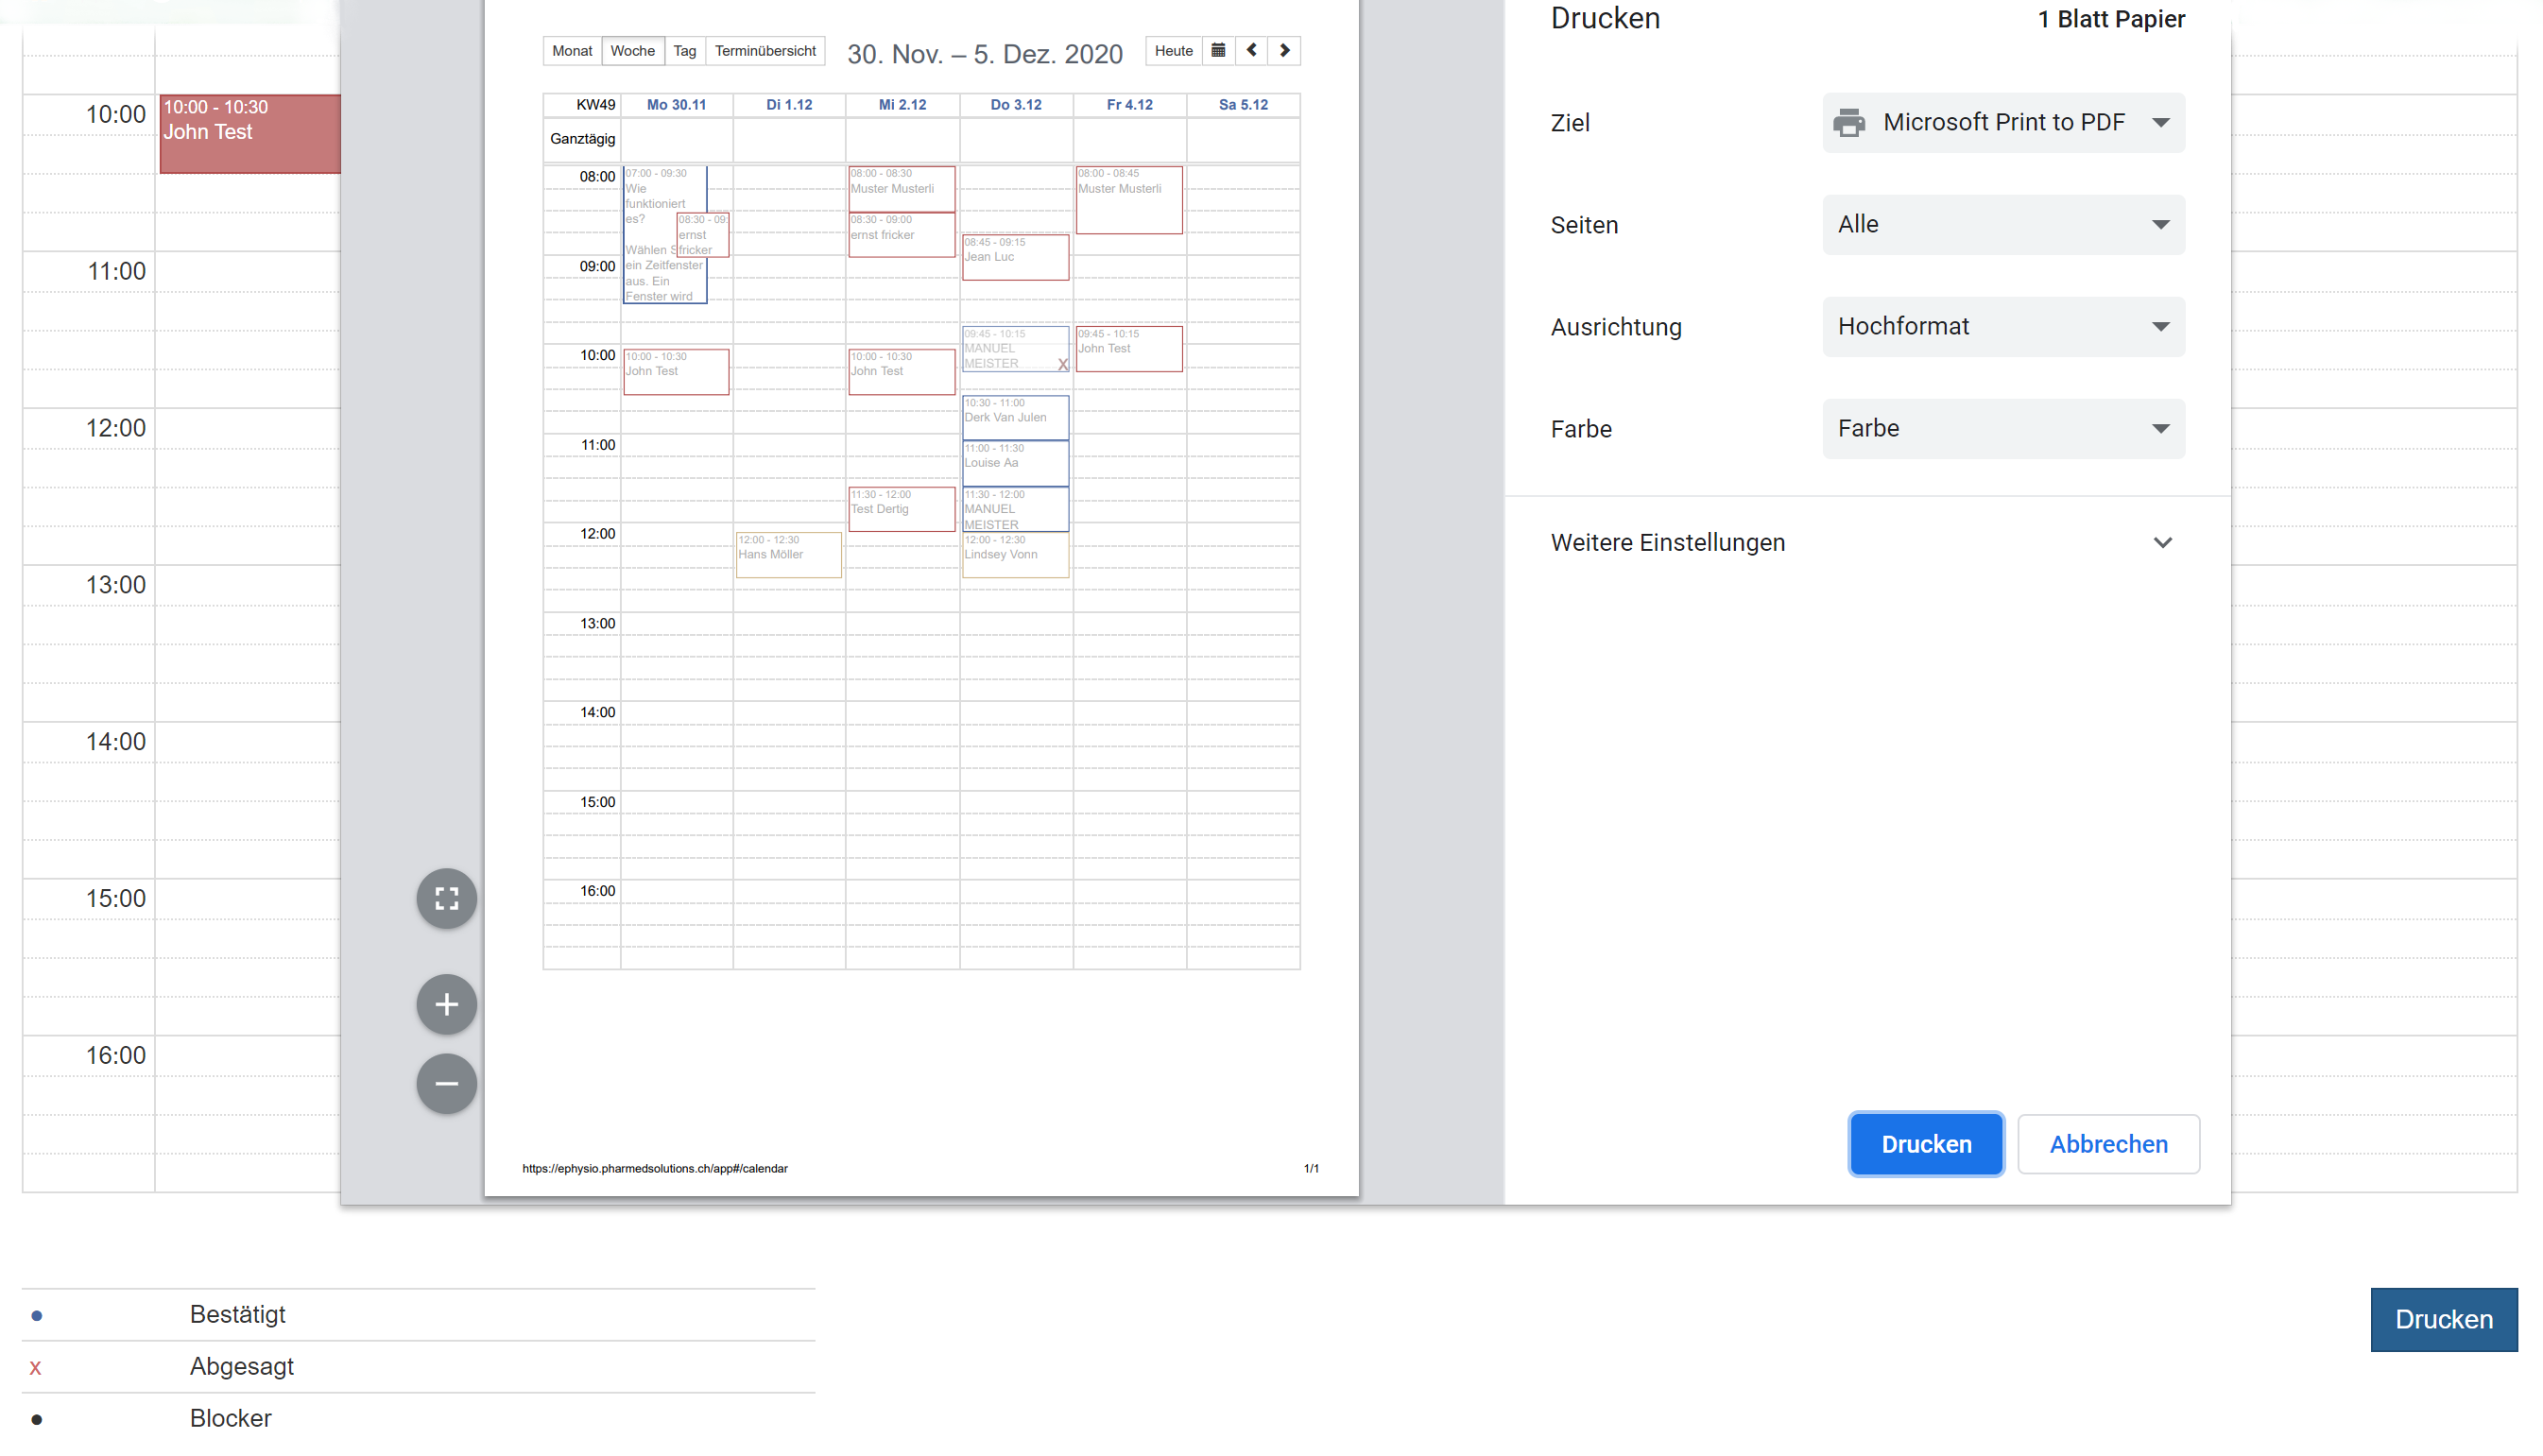Click the Abgesagt legend entry
This screenshot has width=2543, height=1456.
(241, 1366)
